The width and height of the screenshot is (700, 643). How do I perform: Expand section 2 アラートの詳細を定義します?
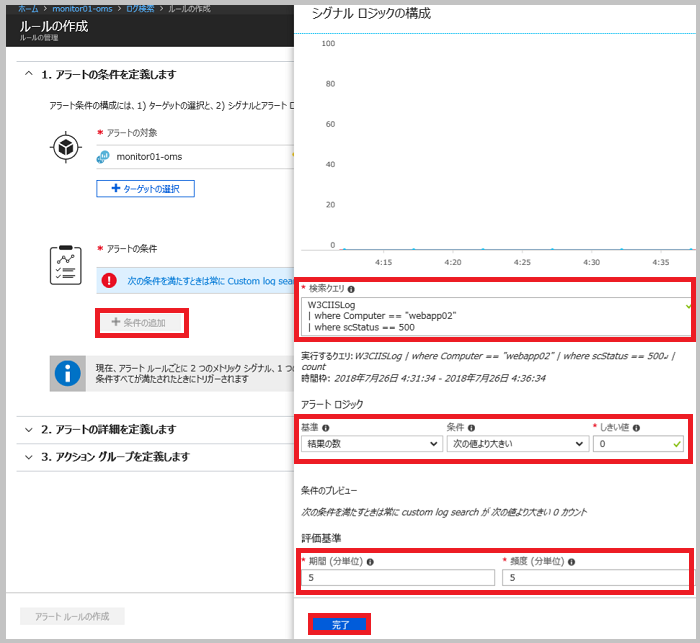pyautogui.click(x=29, y=430)
